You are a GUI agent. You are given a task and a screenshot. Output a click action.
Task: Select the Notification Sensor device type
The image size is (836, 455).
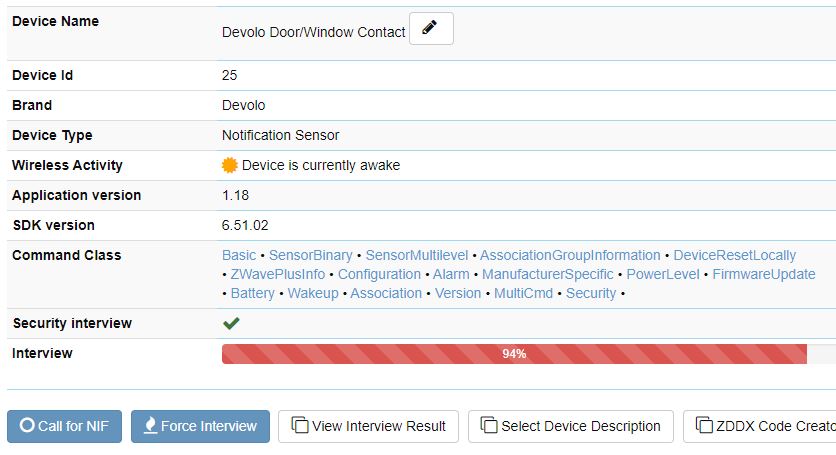pyautogui.click(x=280, y=135)
